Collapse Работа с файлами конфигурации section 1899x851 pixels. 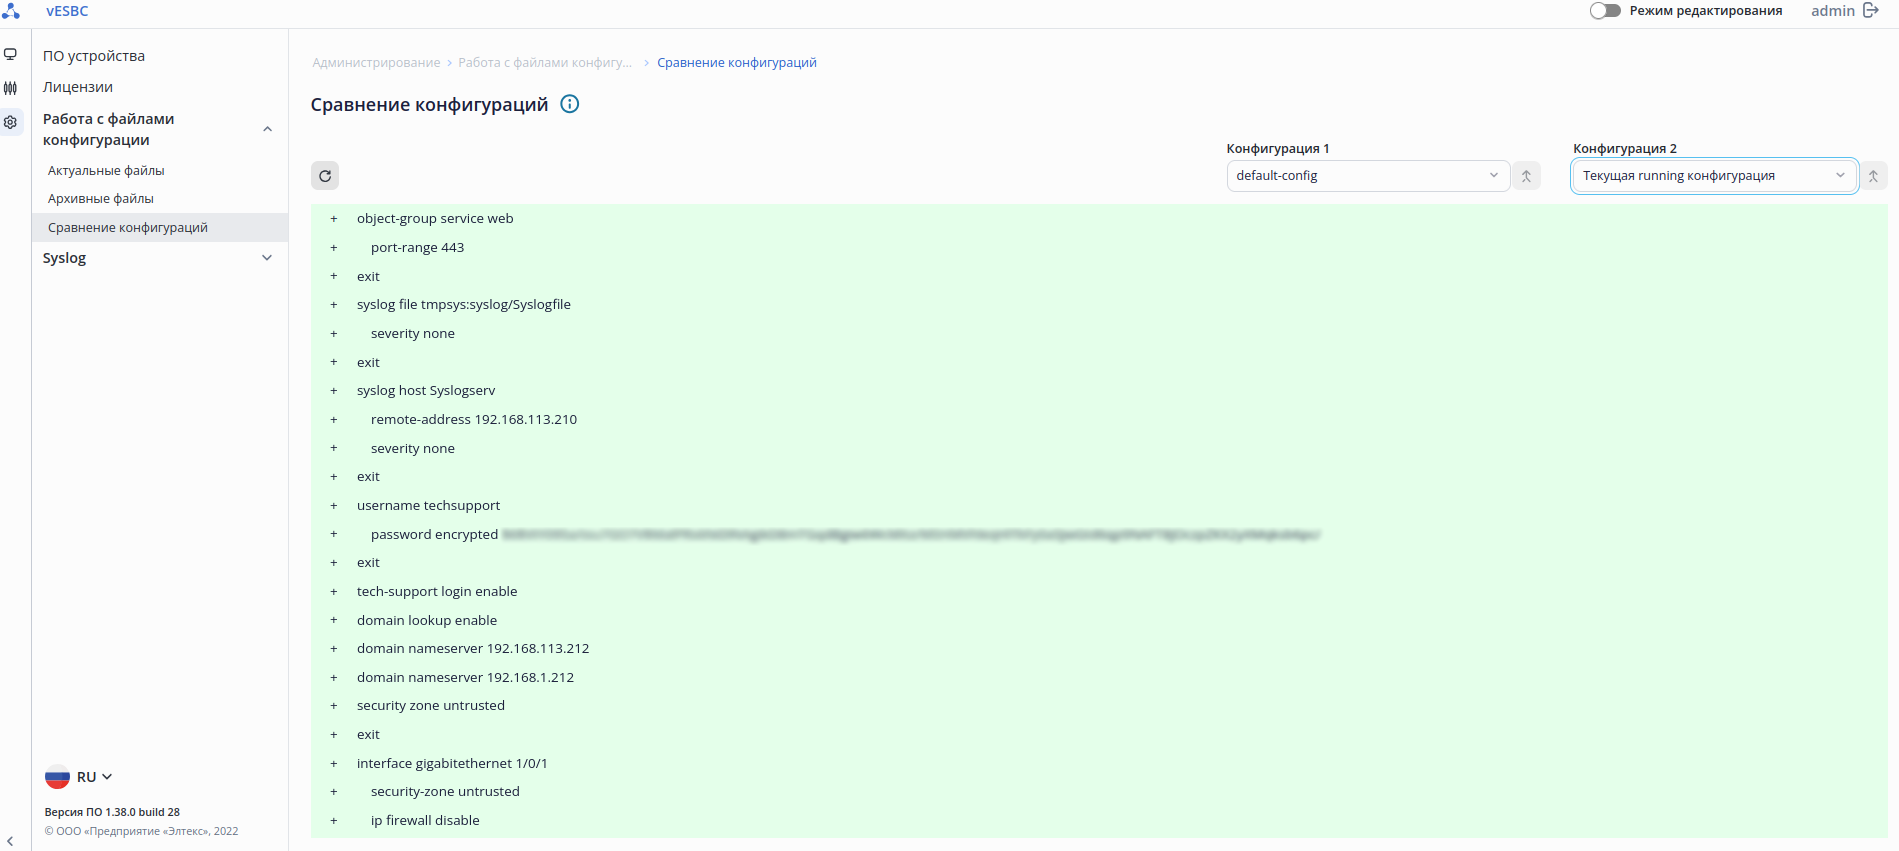tap(267, 129)
